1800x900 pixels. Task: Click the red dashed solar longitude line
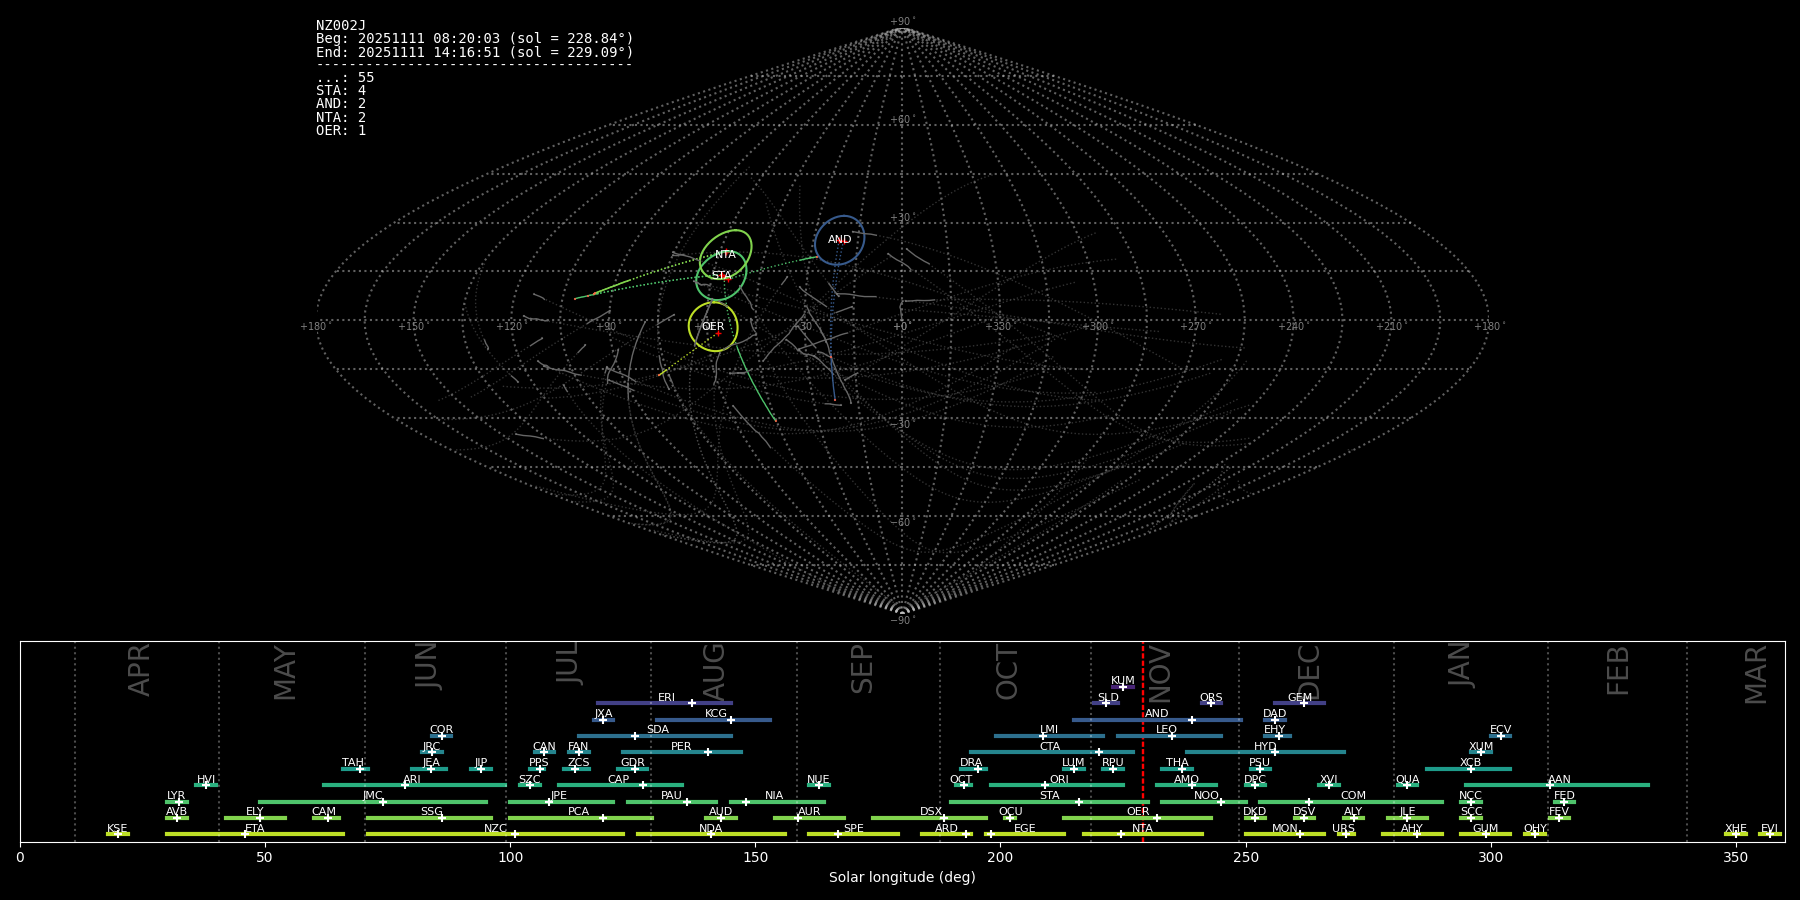(x=1143, y=760)
